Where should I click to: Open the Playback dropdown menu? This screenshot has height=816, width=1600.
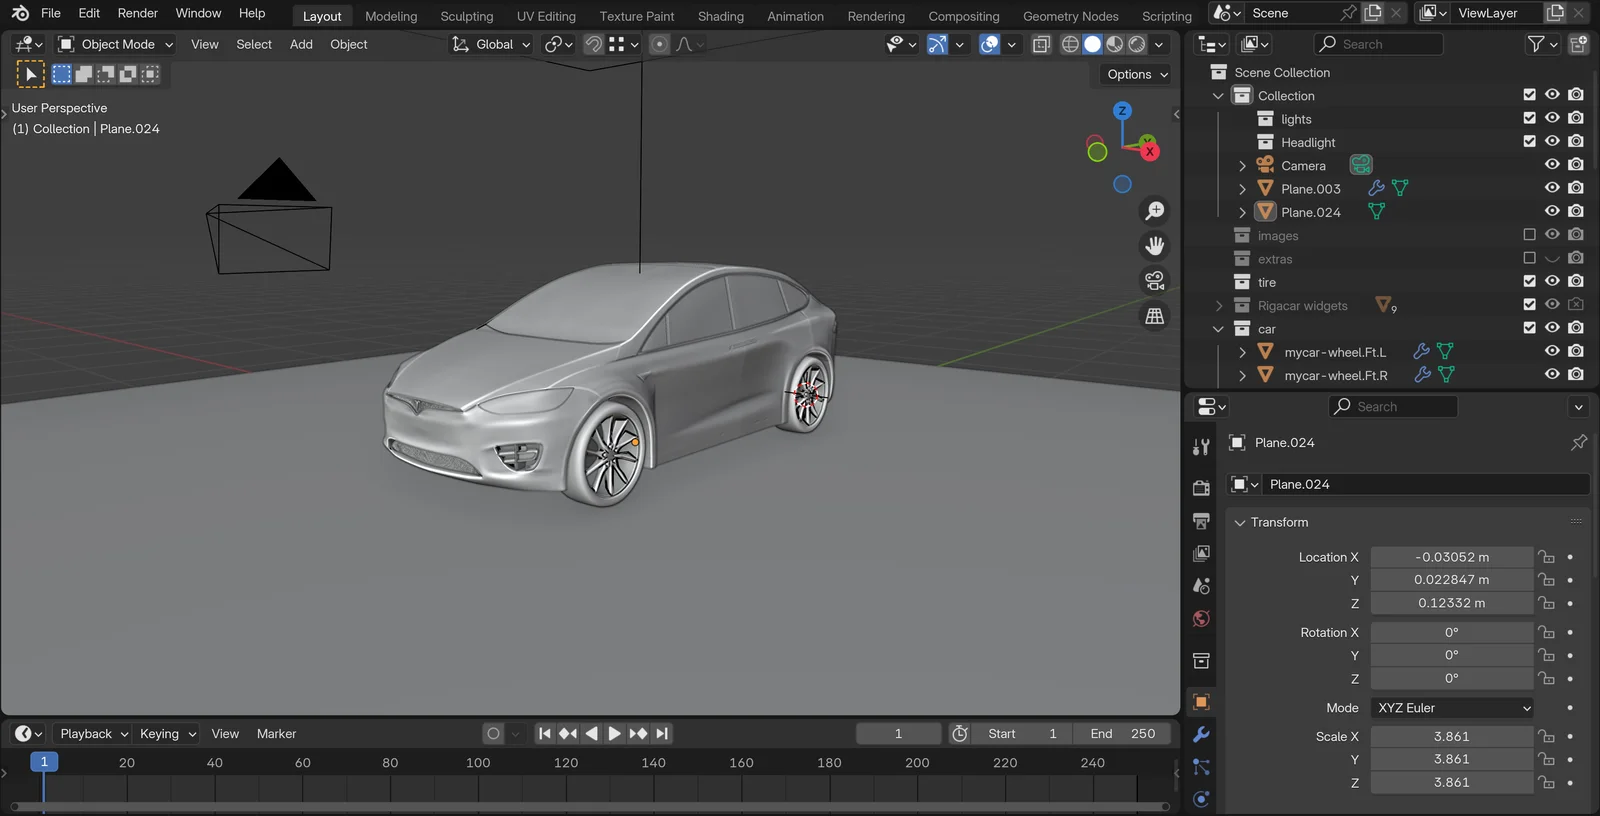click(94, 734)
